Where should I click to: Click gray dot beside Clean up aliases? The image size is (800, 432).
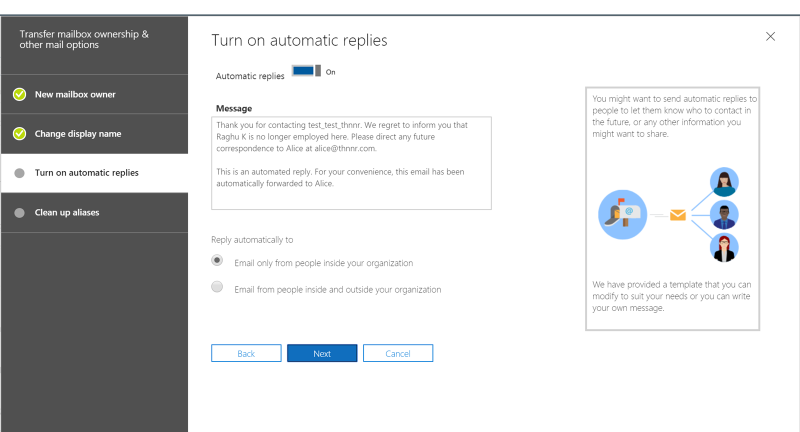pyautogui.click(x=19, y=212)
